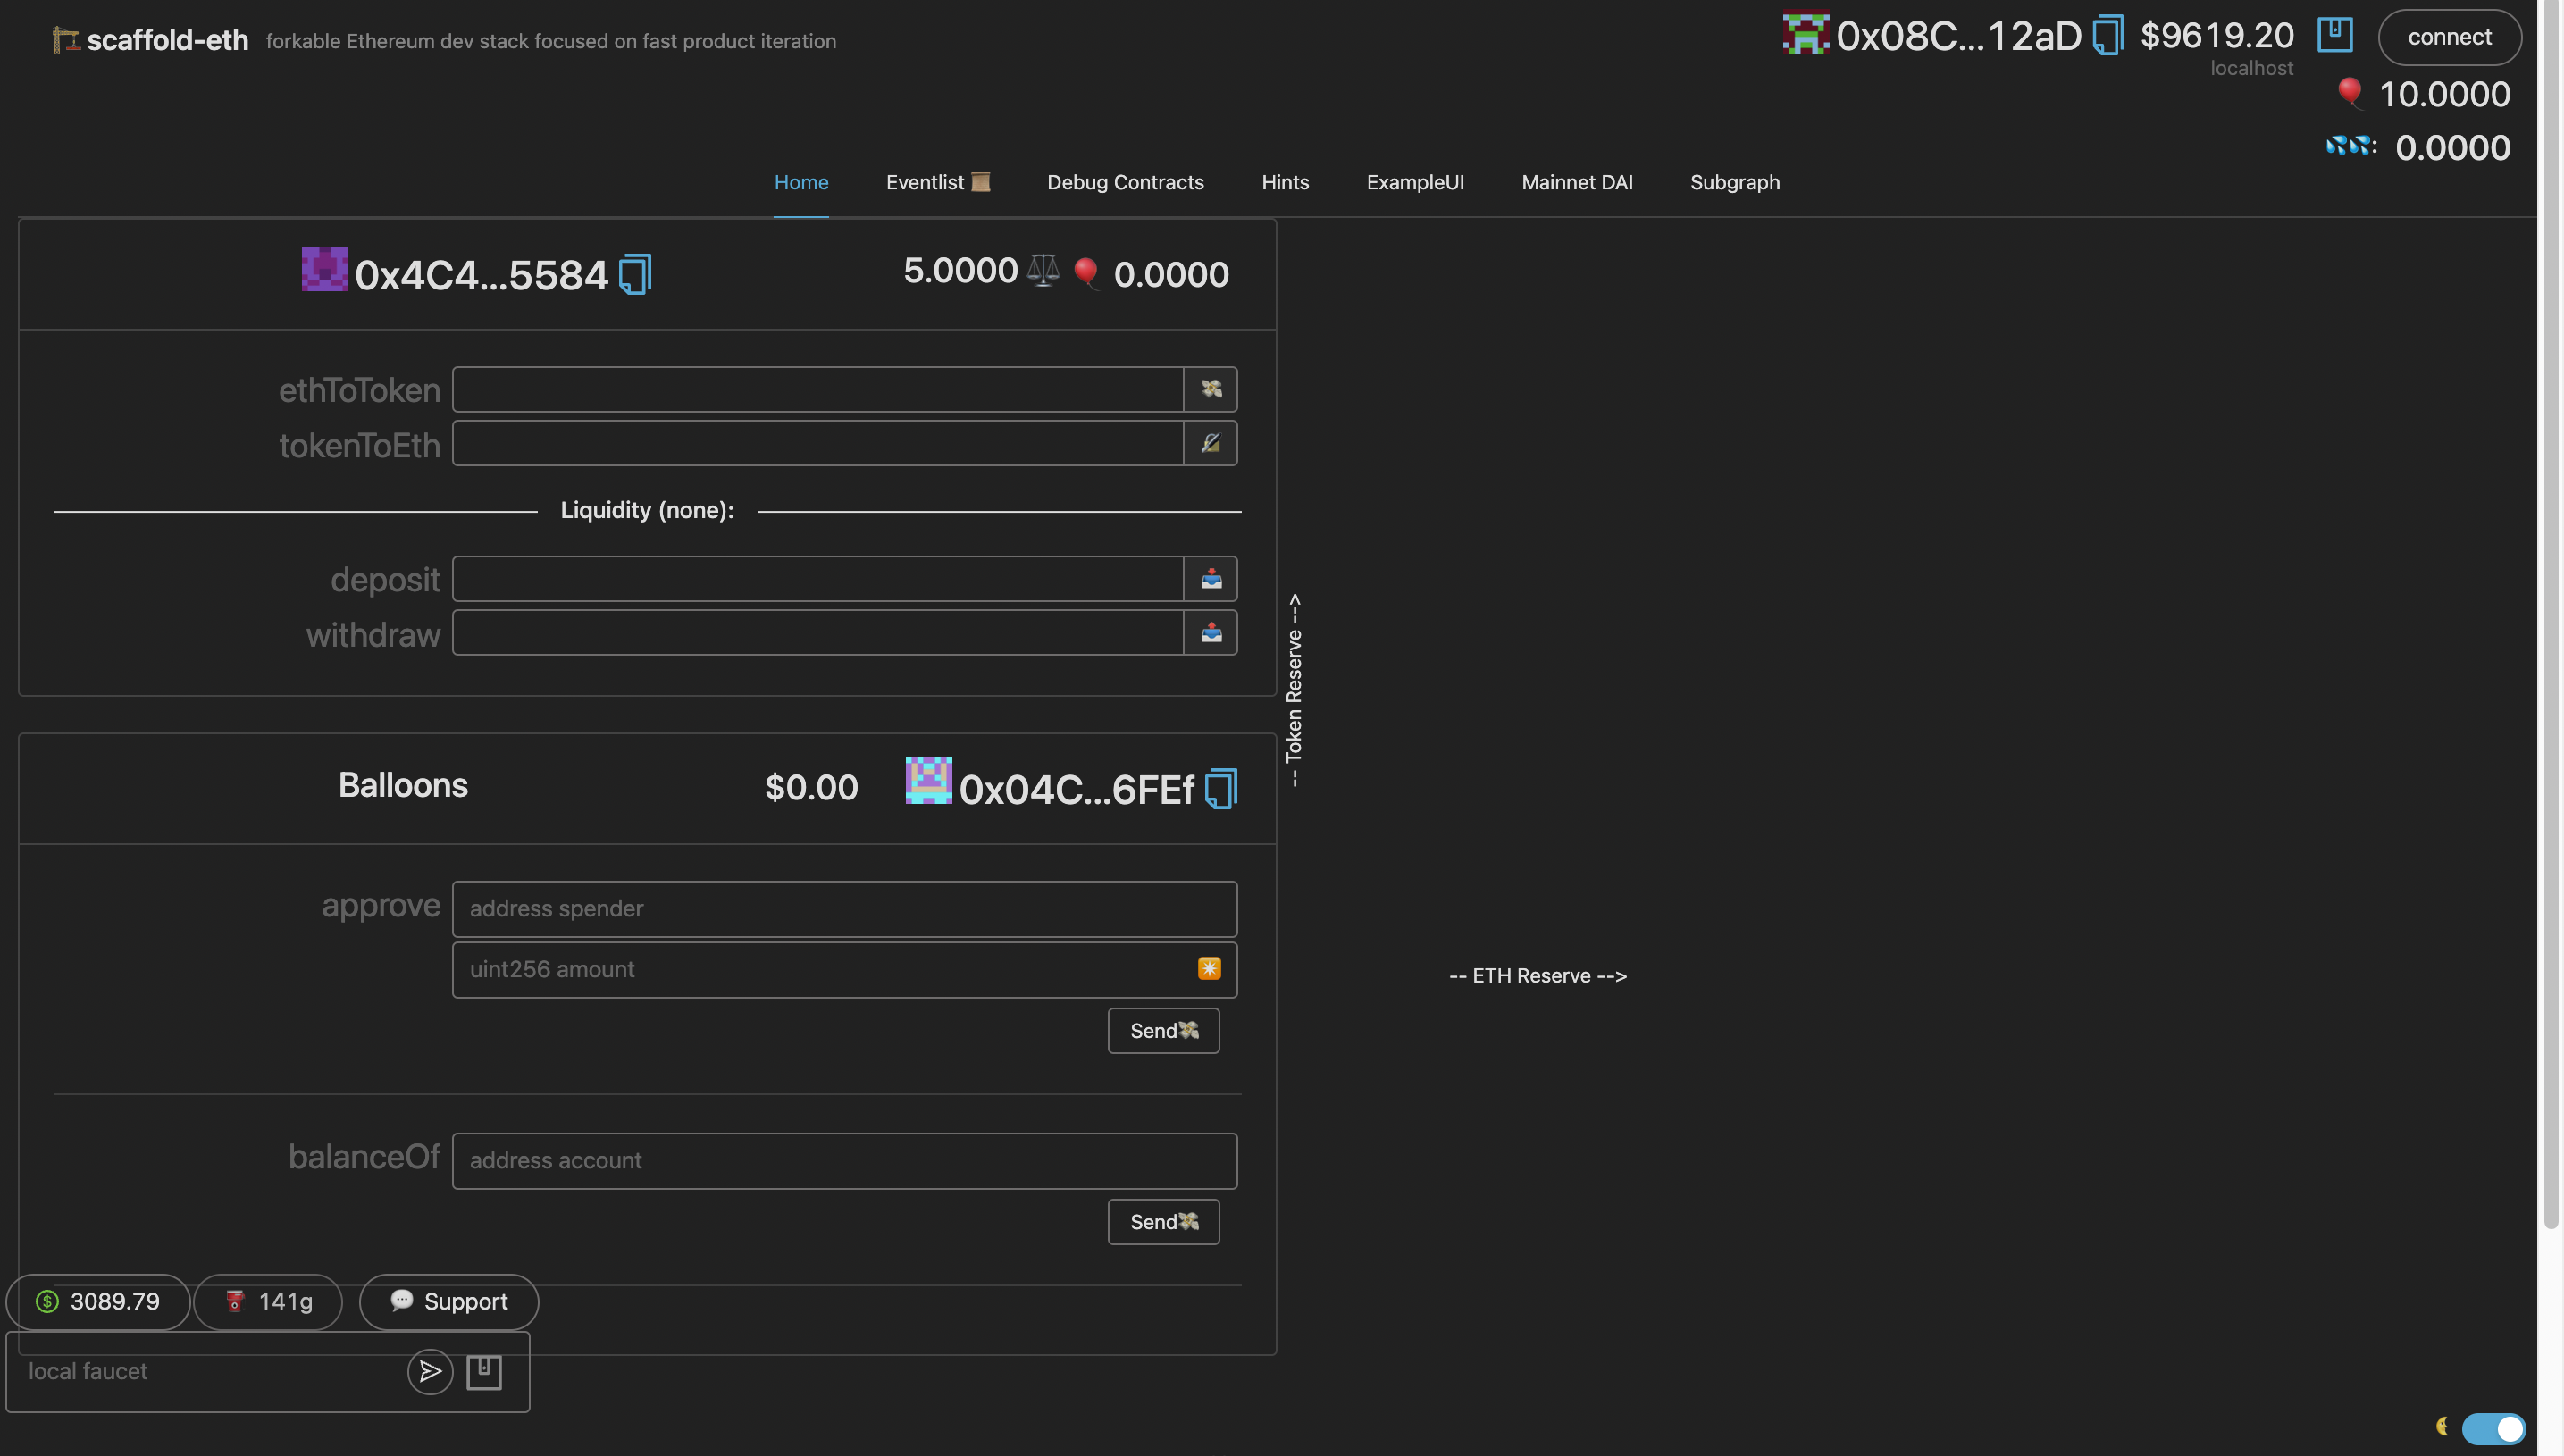
Task: Click the Support chat button
Action: [449, 1301]
